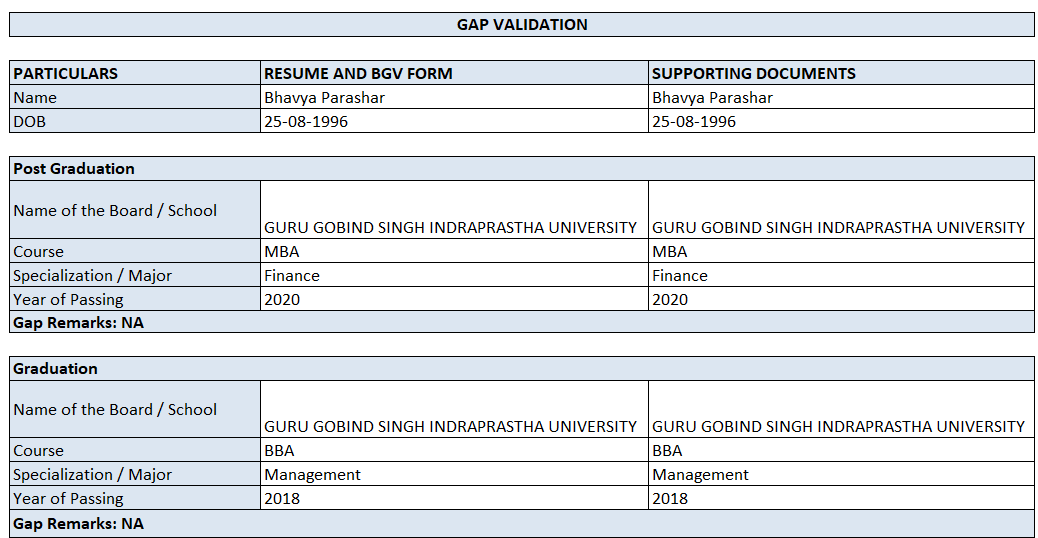Click the Gap Remarks row below year 2018
Screen dimensions: 1038x538
522,524
